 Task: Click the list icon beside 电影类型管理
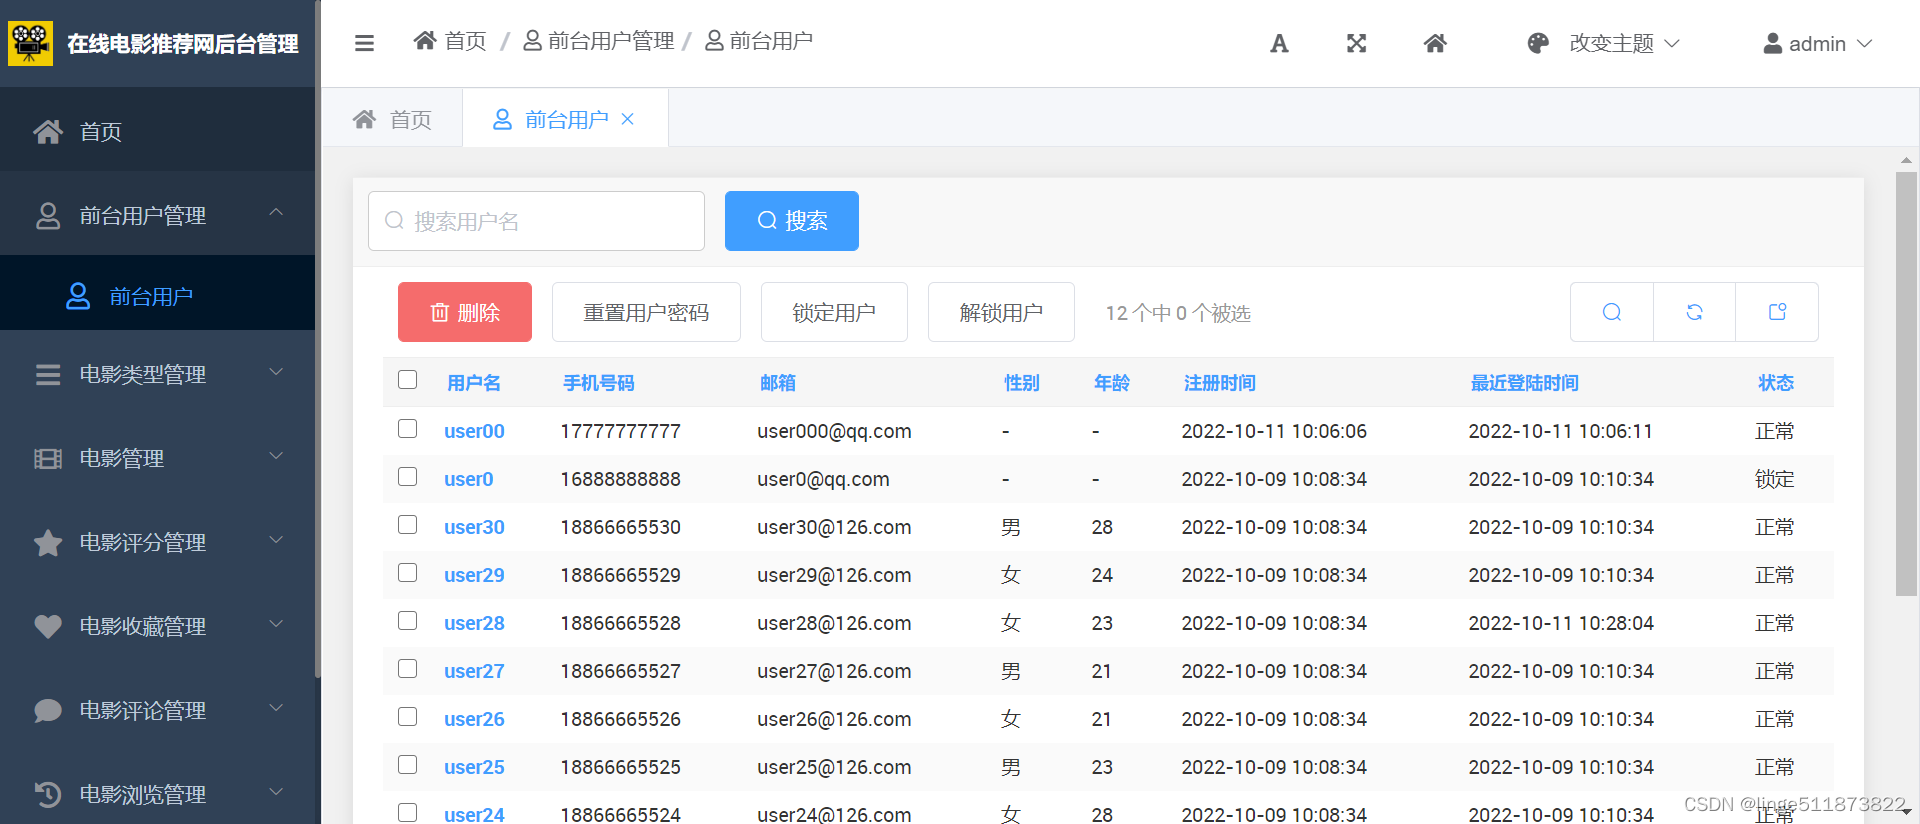[x=48, y=375]
